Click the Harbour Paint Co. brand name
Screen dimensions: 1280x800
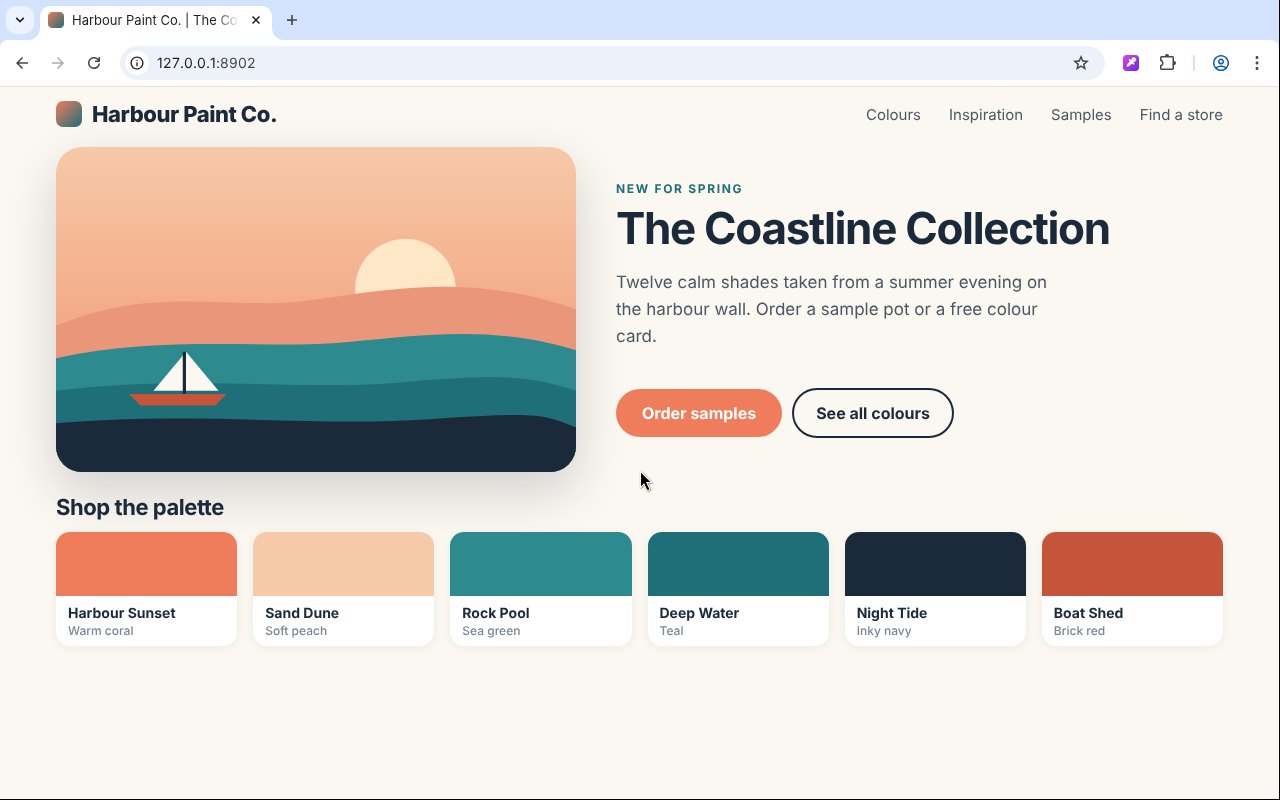pos(184,115)
